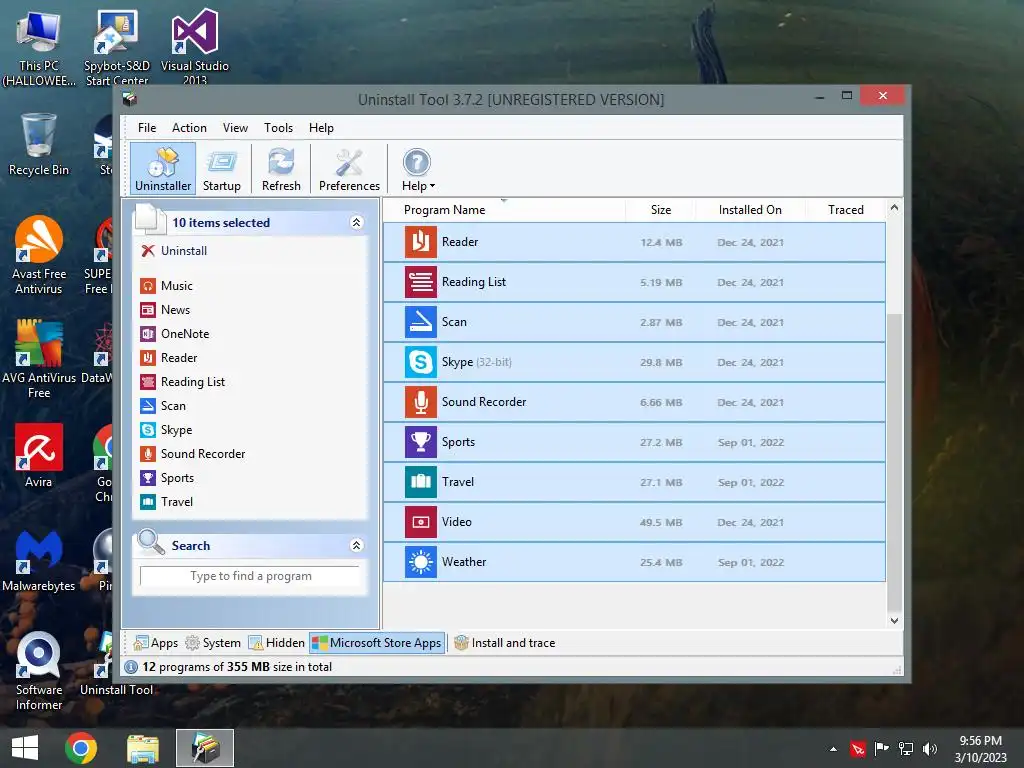Select the Visual Studio 2013 desktop icon

pos(195,47)
